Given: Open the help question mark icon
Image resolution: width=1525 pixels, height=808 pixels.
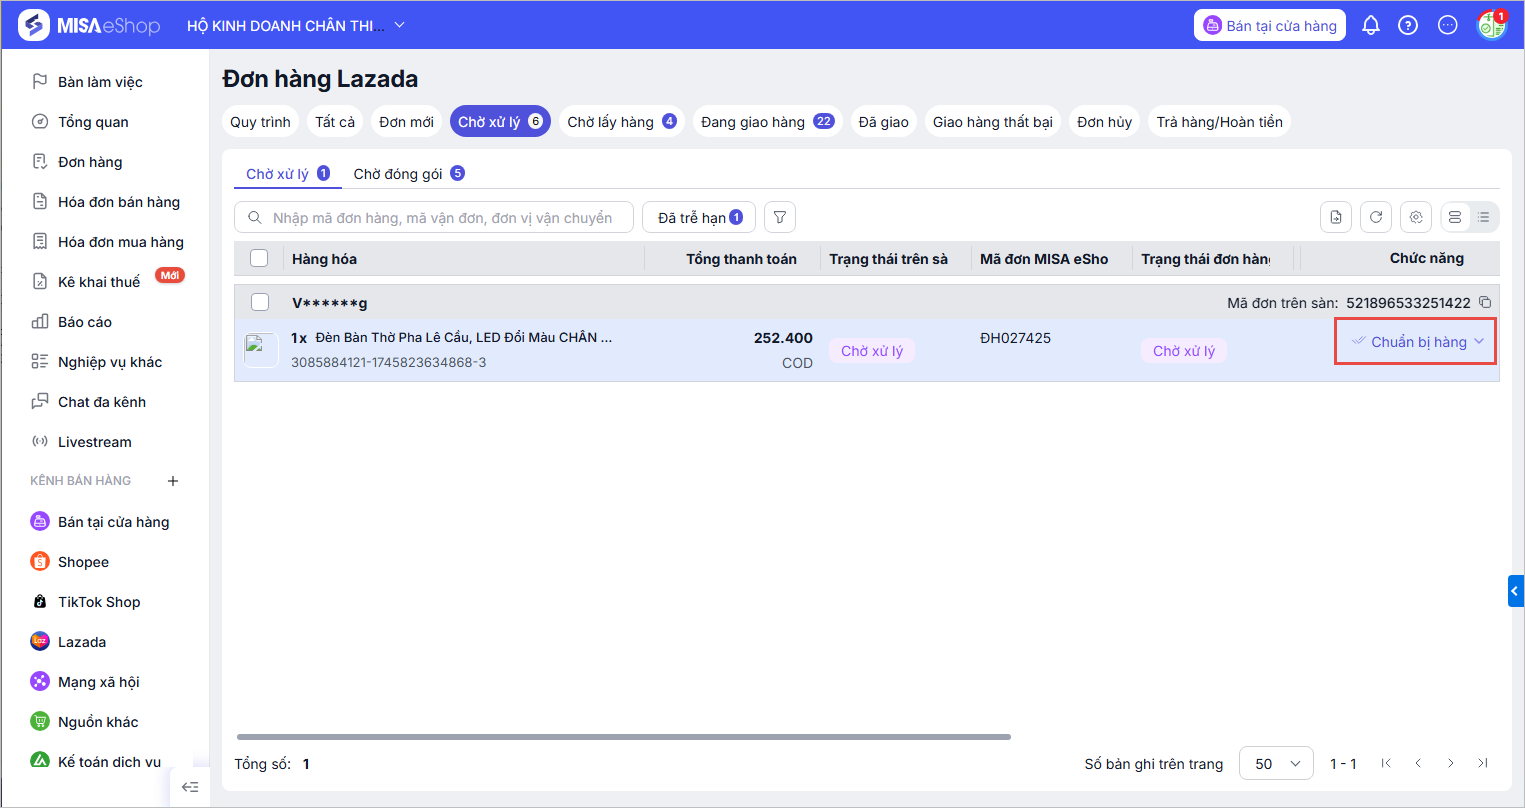Looking at the screenshot, I should pos(1408,25).
